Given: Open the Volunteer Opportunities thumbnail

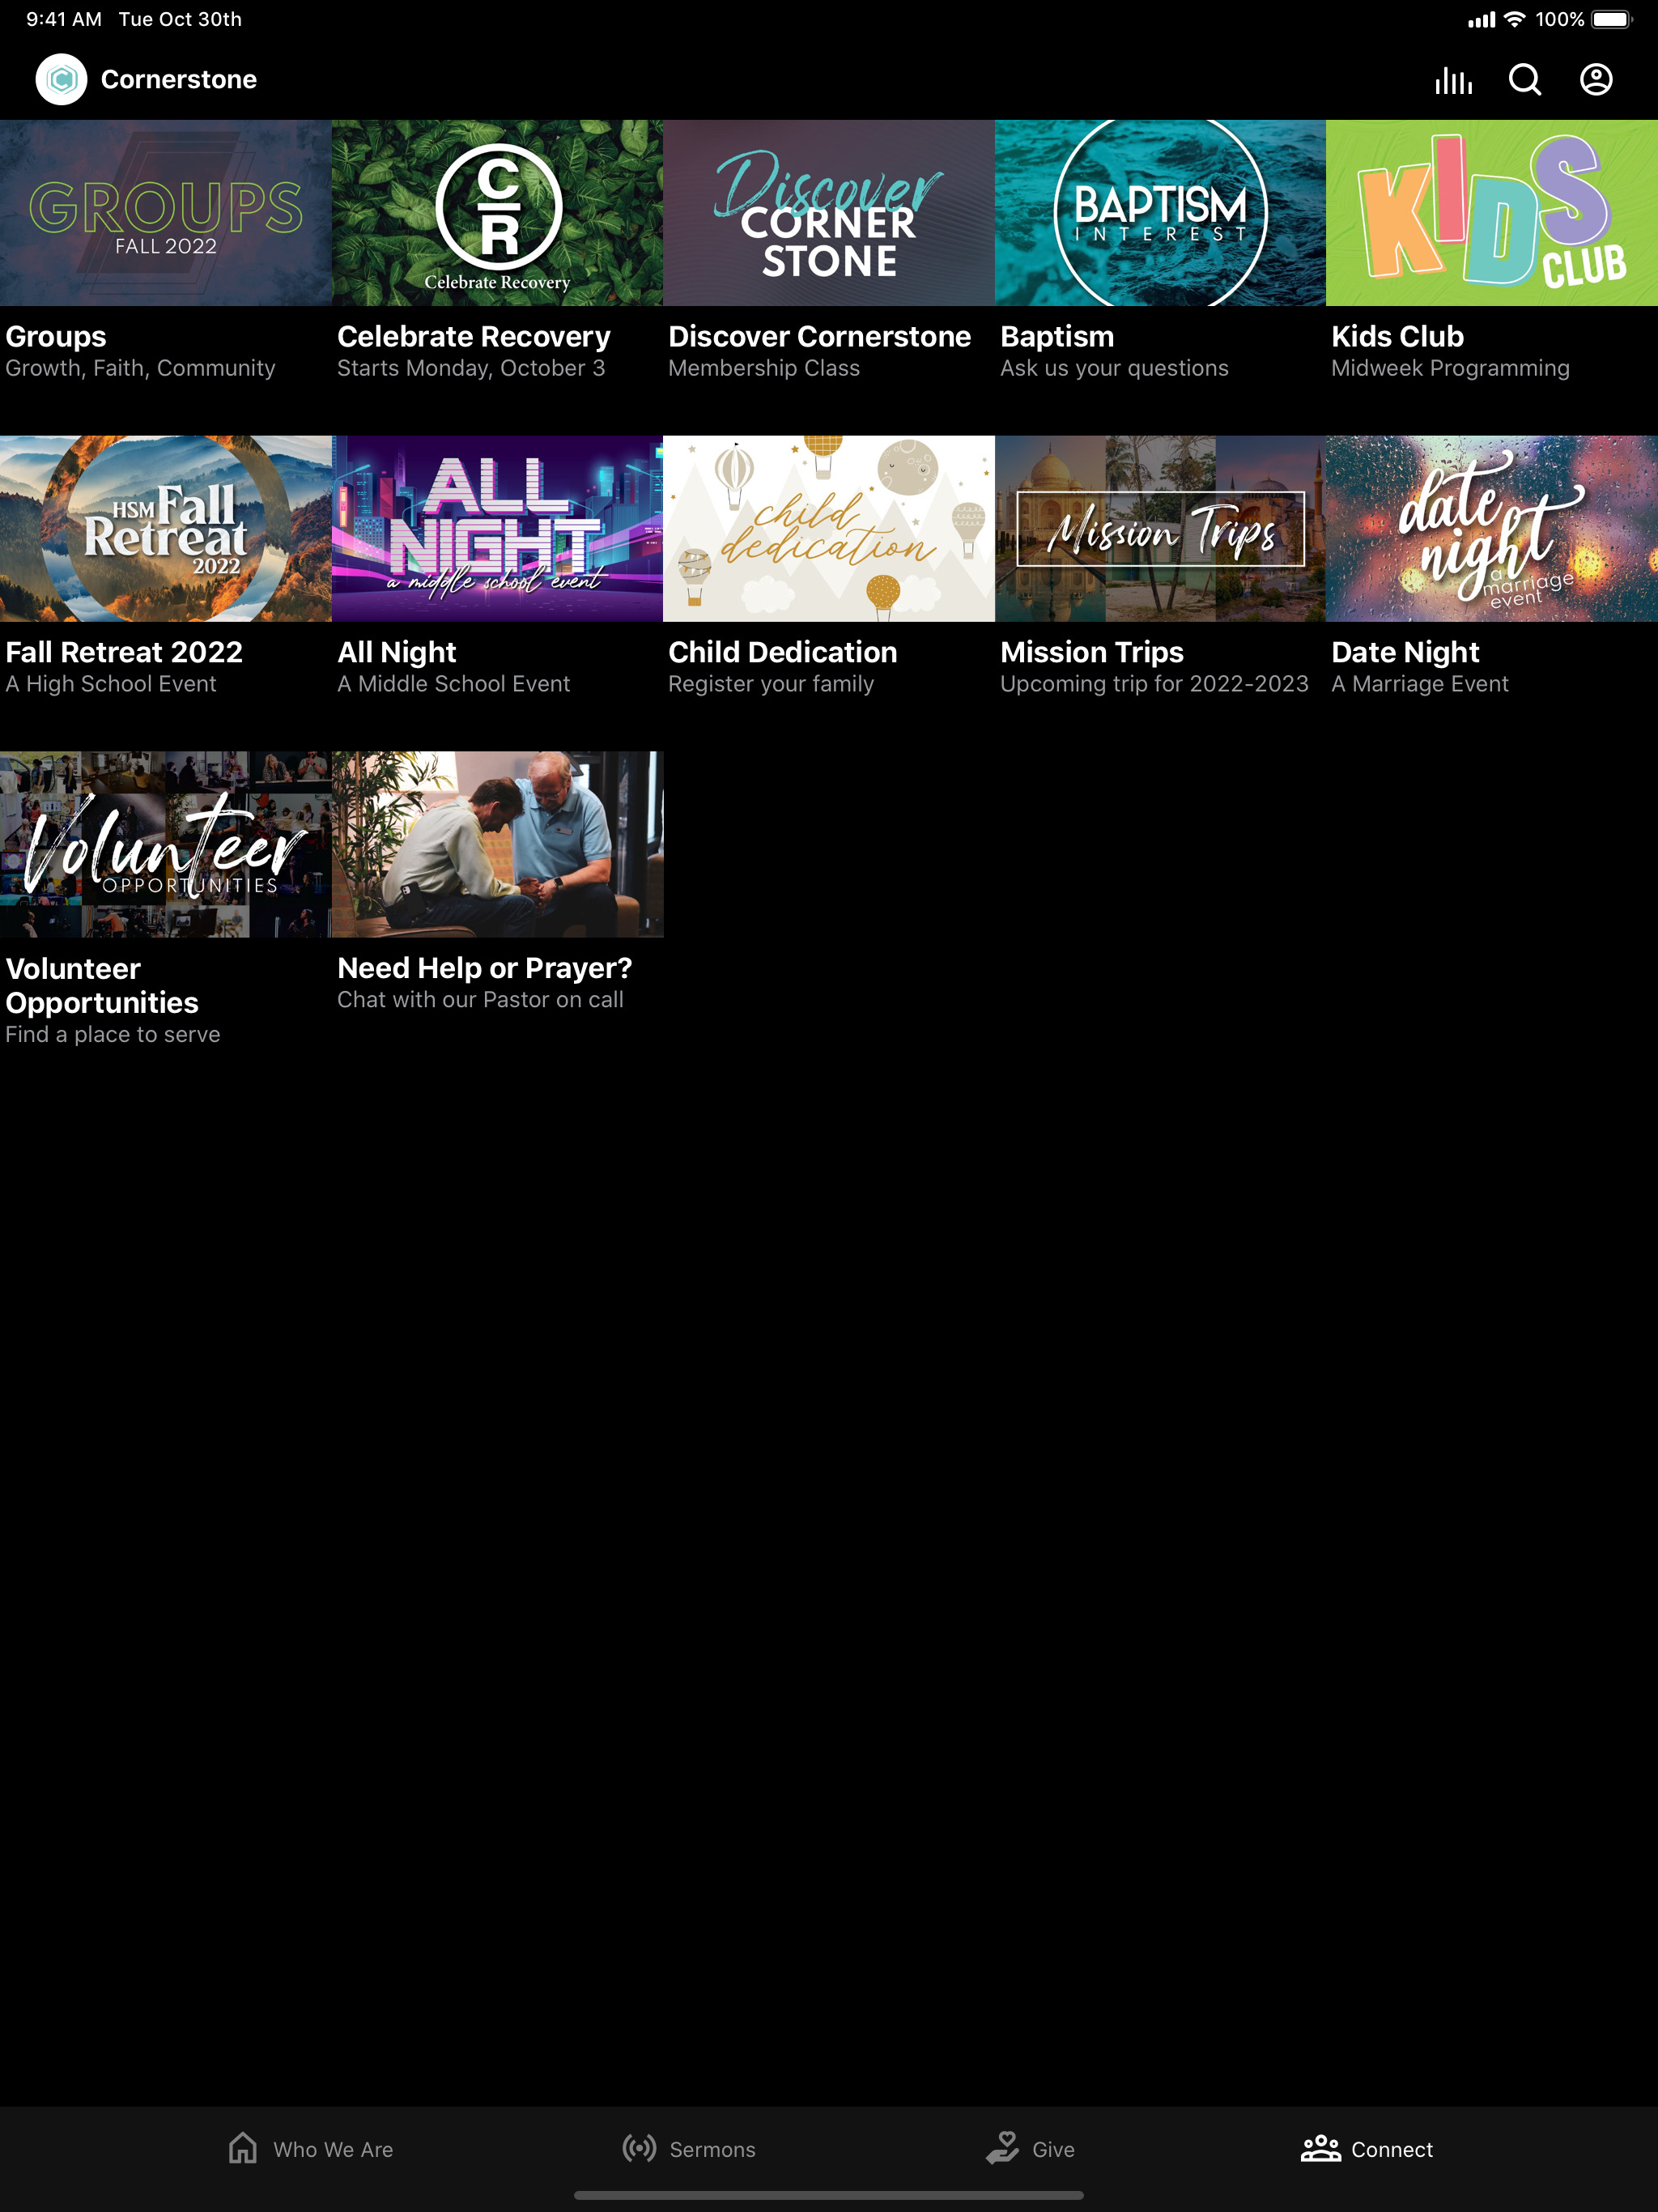Looking at the screenshot, I should (x=166, y=844).
